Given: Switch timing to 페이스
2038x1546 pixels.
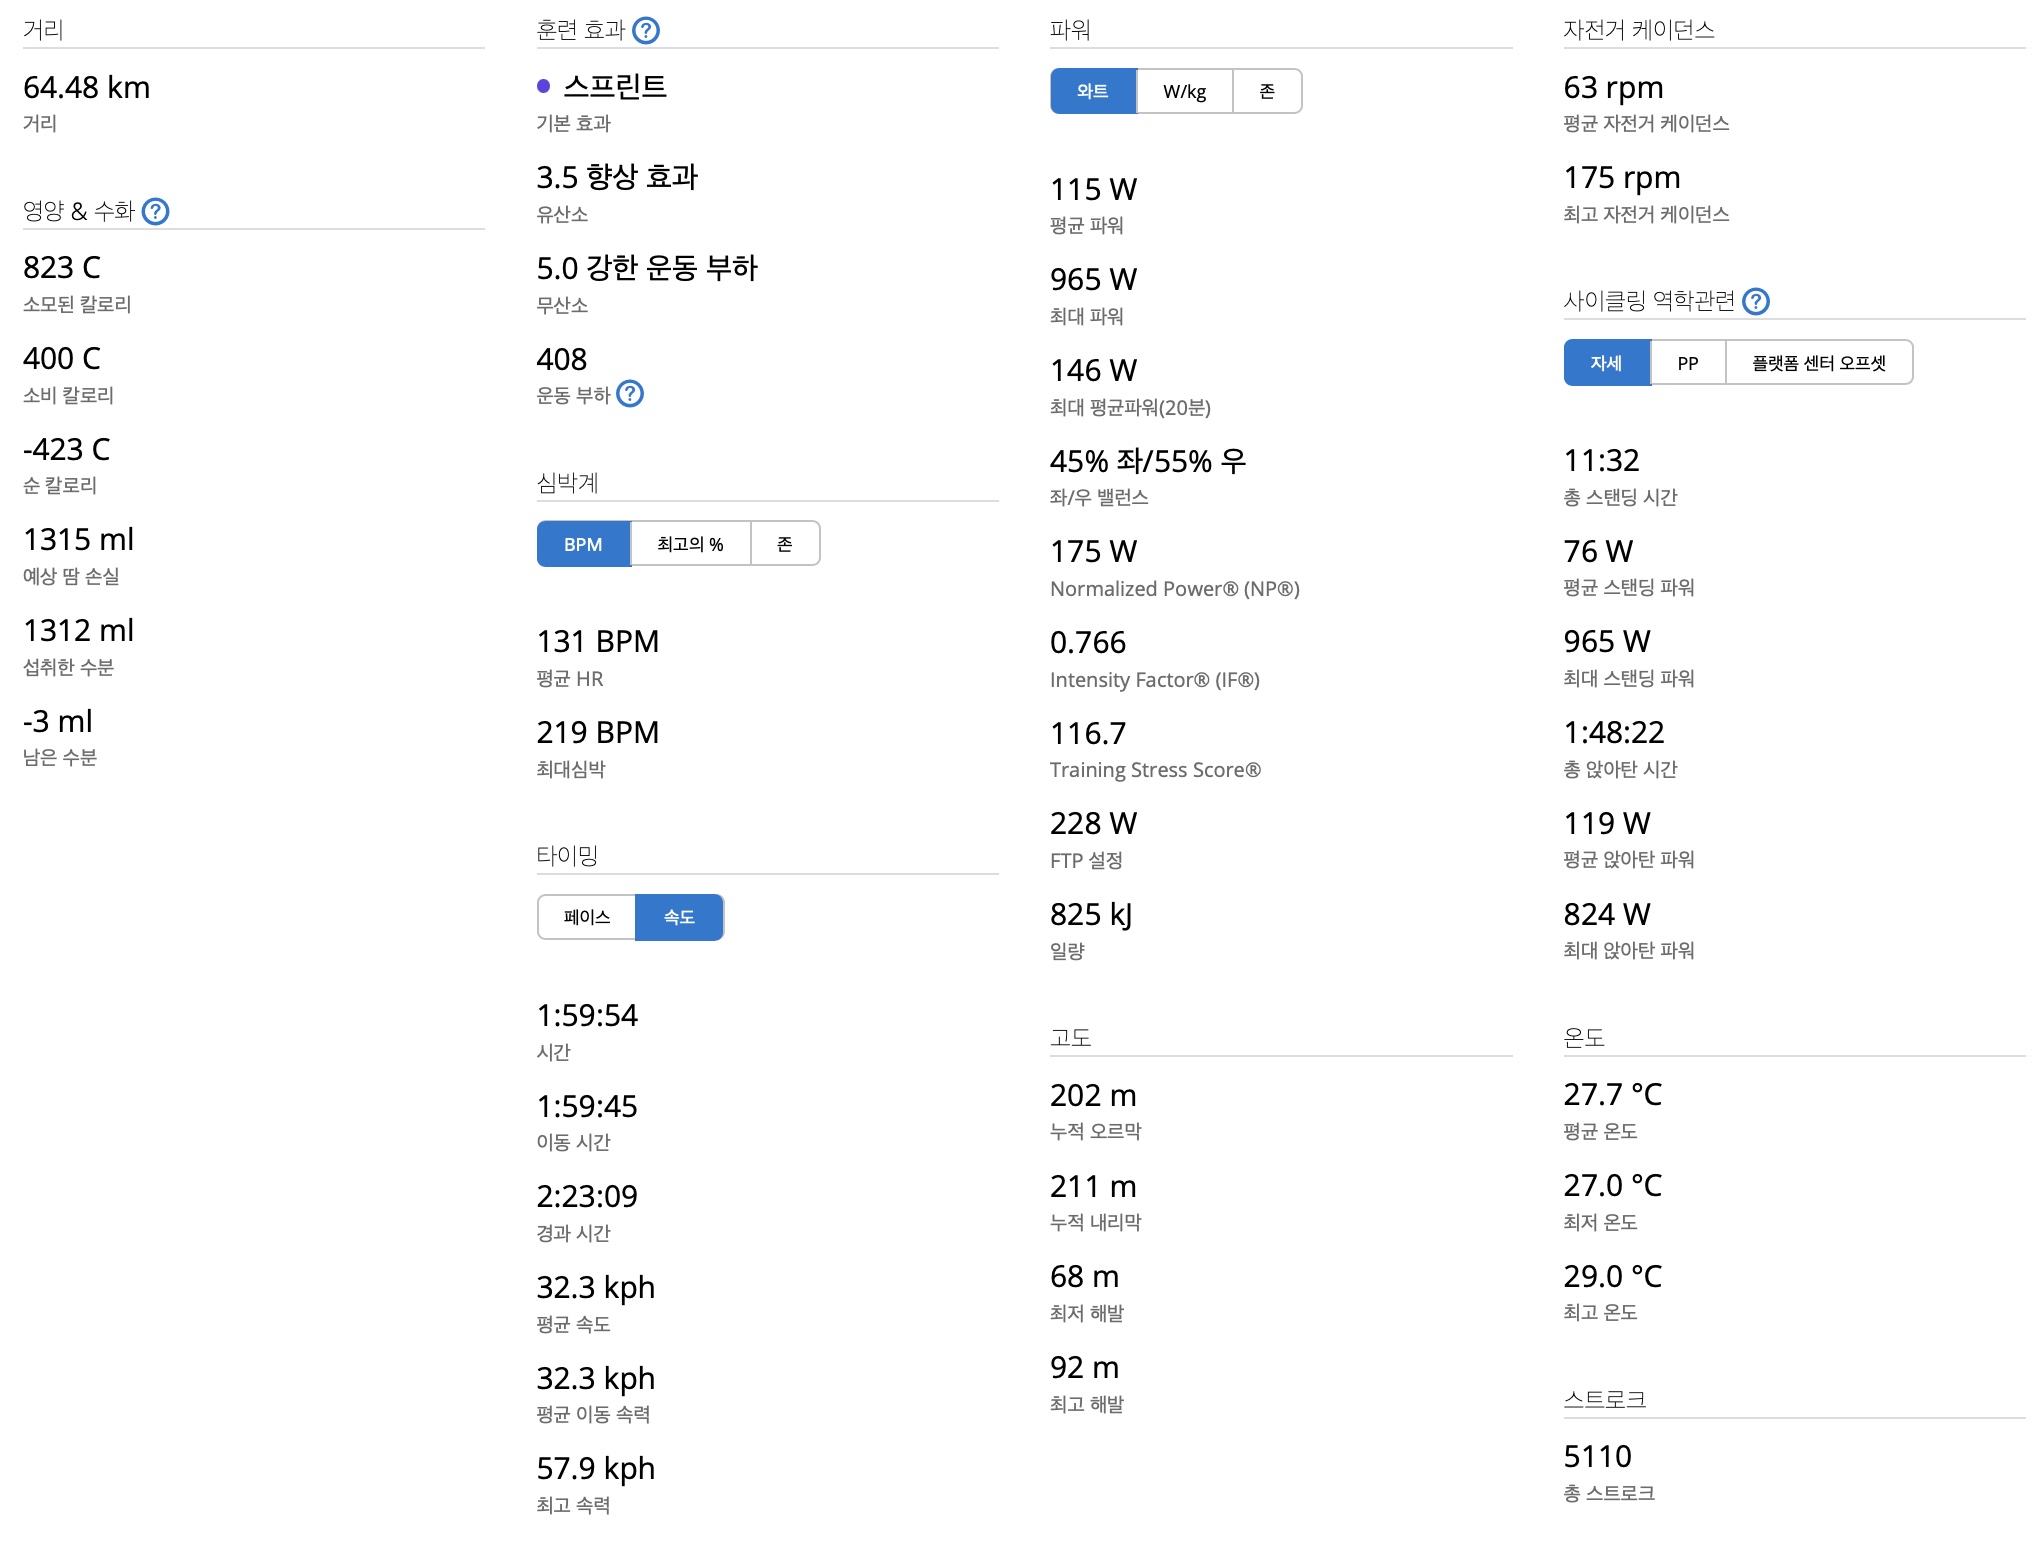Looking at the screenshot, I should (x=586, y=917).
